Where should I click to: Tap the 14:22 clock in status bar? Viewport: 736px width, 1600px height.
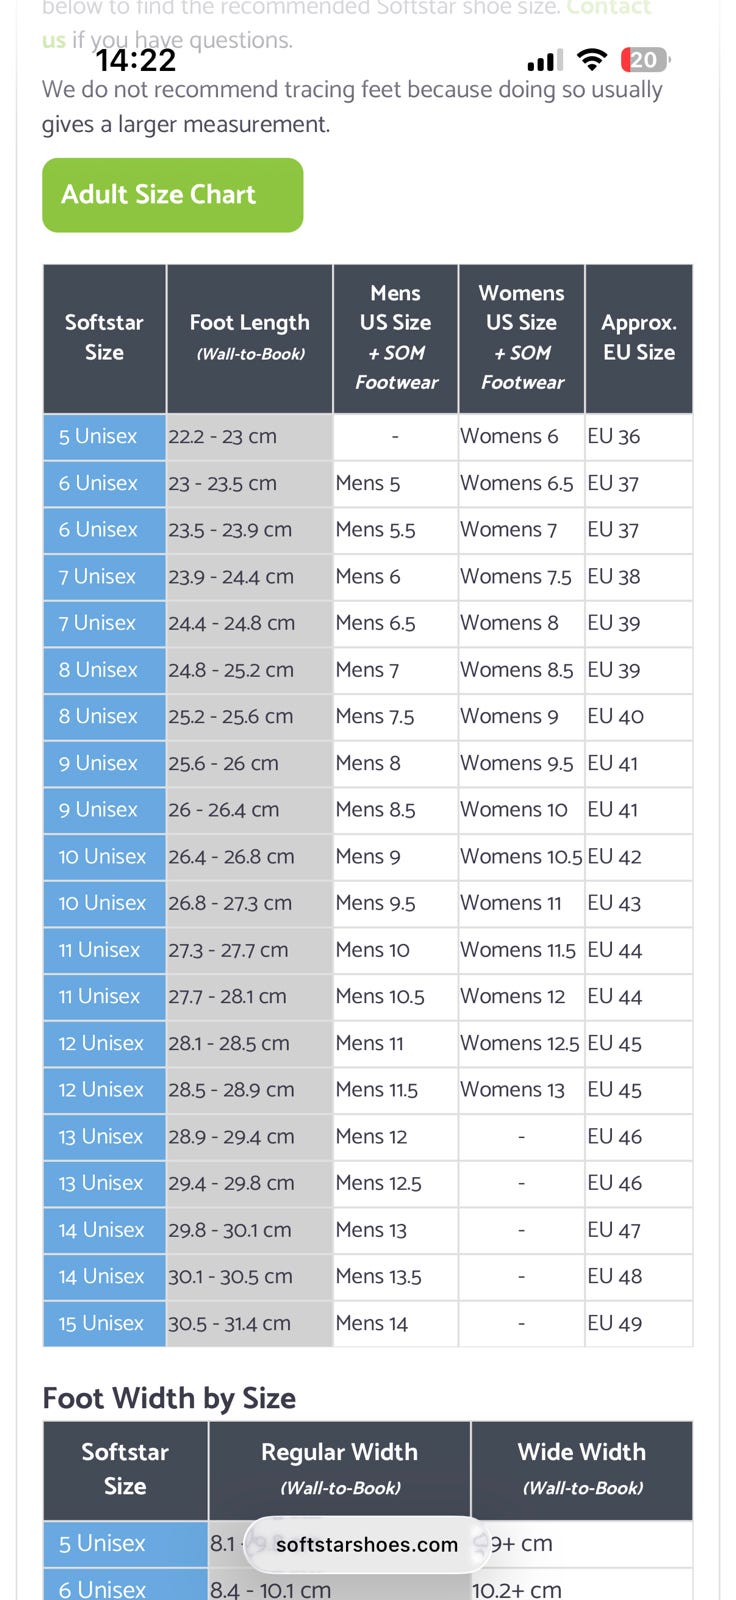point(136,60)
